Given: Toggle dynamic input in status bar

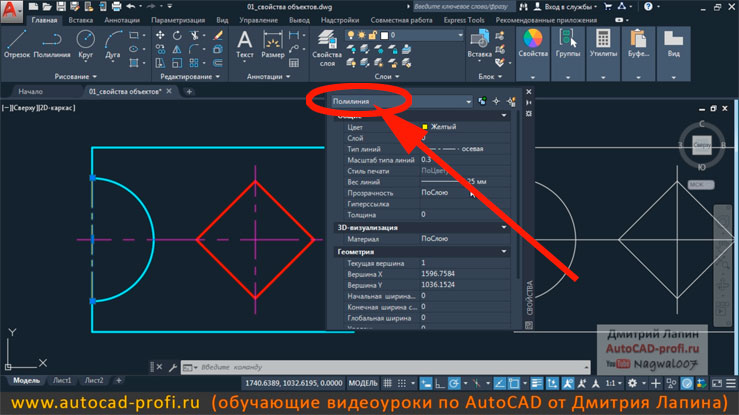Looking at the screenshot, I should pyautogui.click(x=426, y=383).
